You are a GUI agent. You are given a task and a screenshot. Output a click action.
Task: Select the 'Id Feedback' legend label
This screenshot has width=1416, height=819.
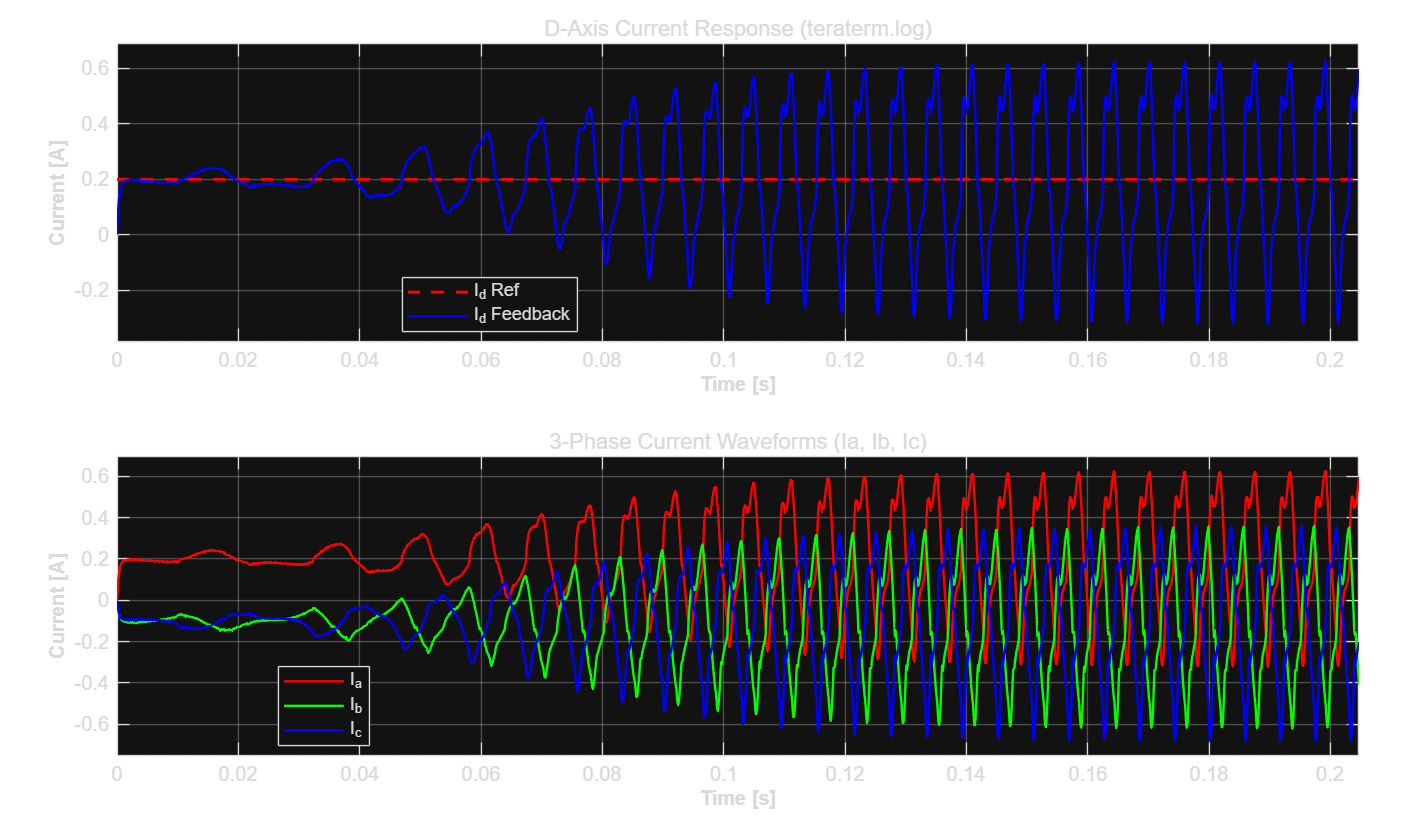point(521,314)
